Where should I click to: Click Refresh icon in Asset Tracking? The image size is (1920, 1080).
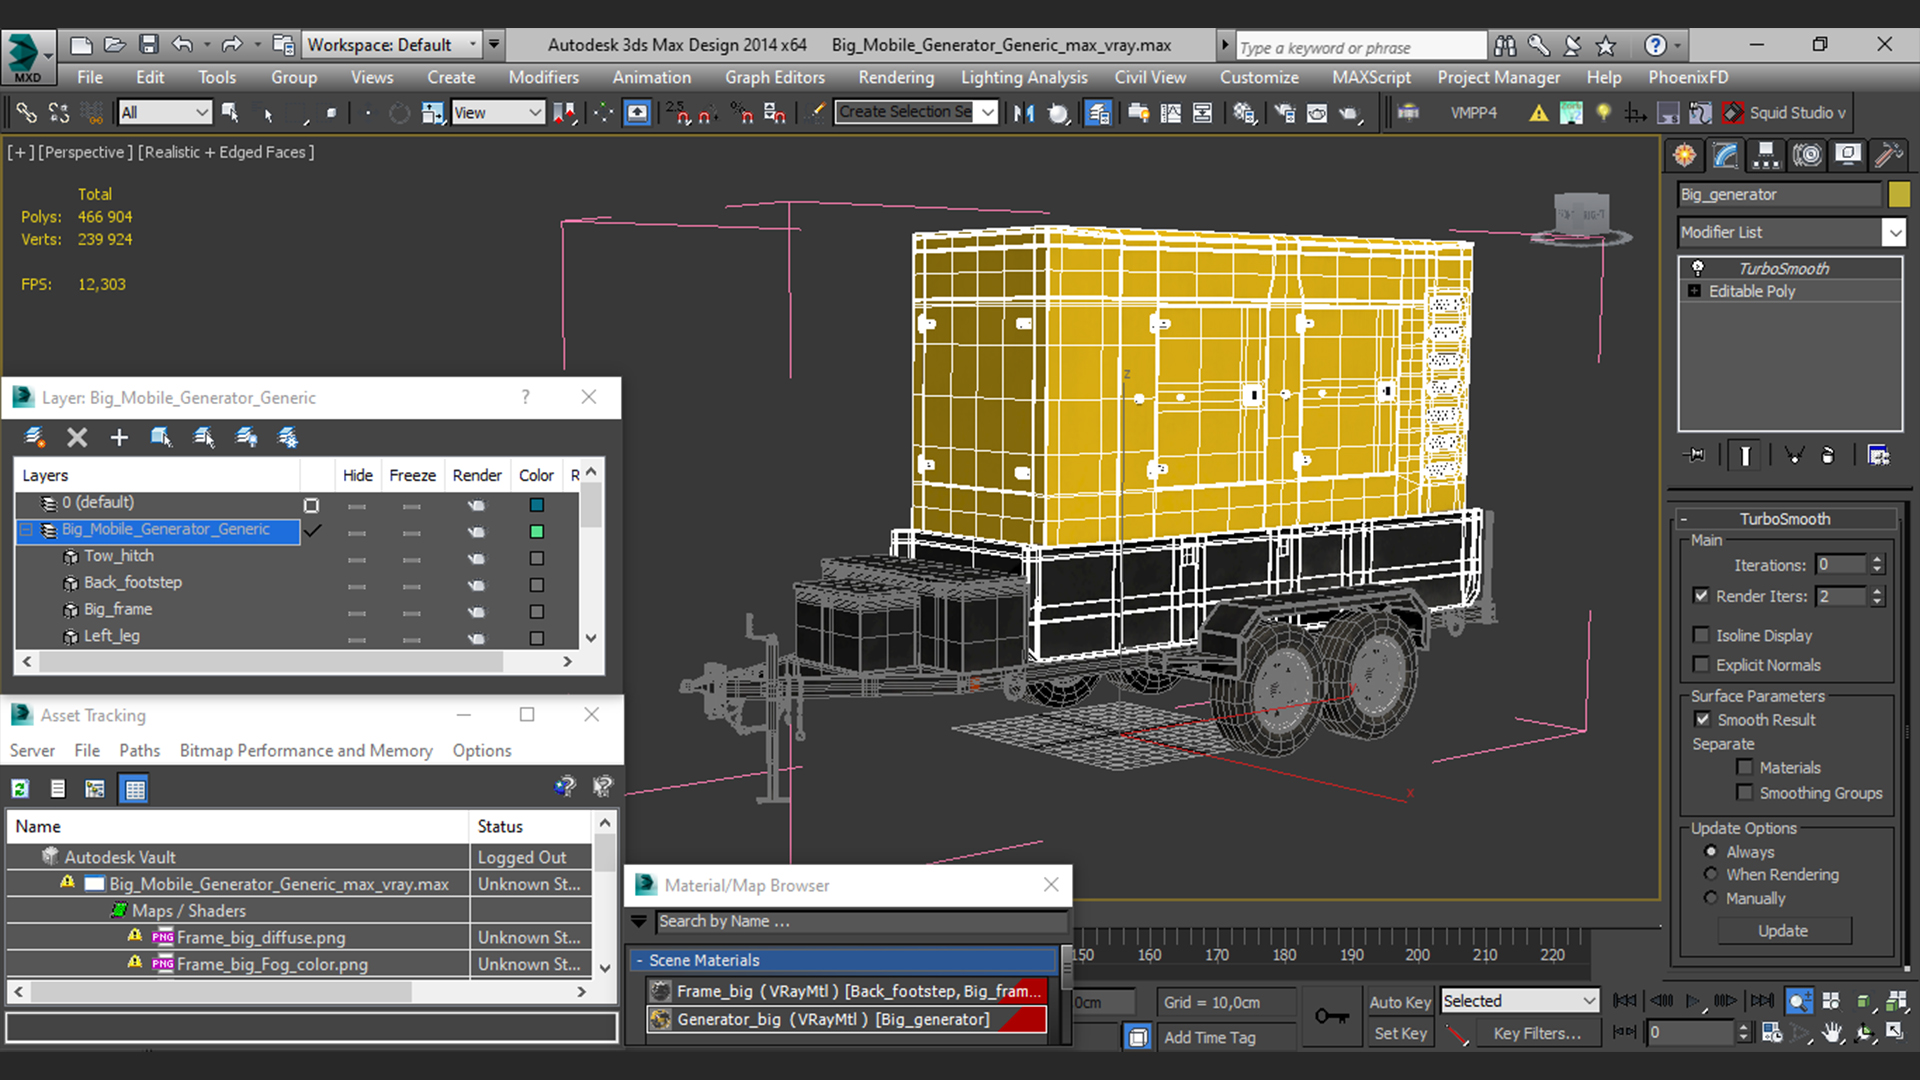coord(20,789)
